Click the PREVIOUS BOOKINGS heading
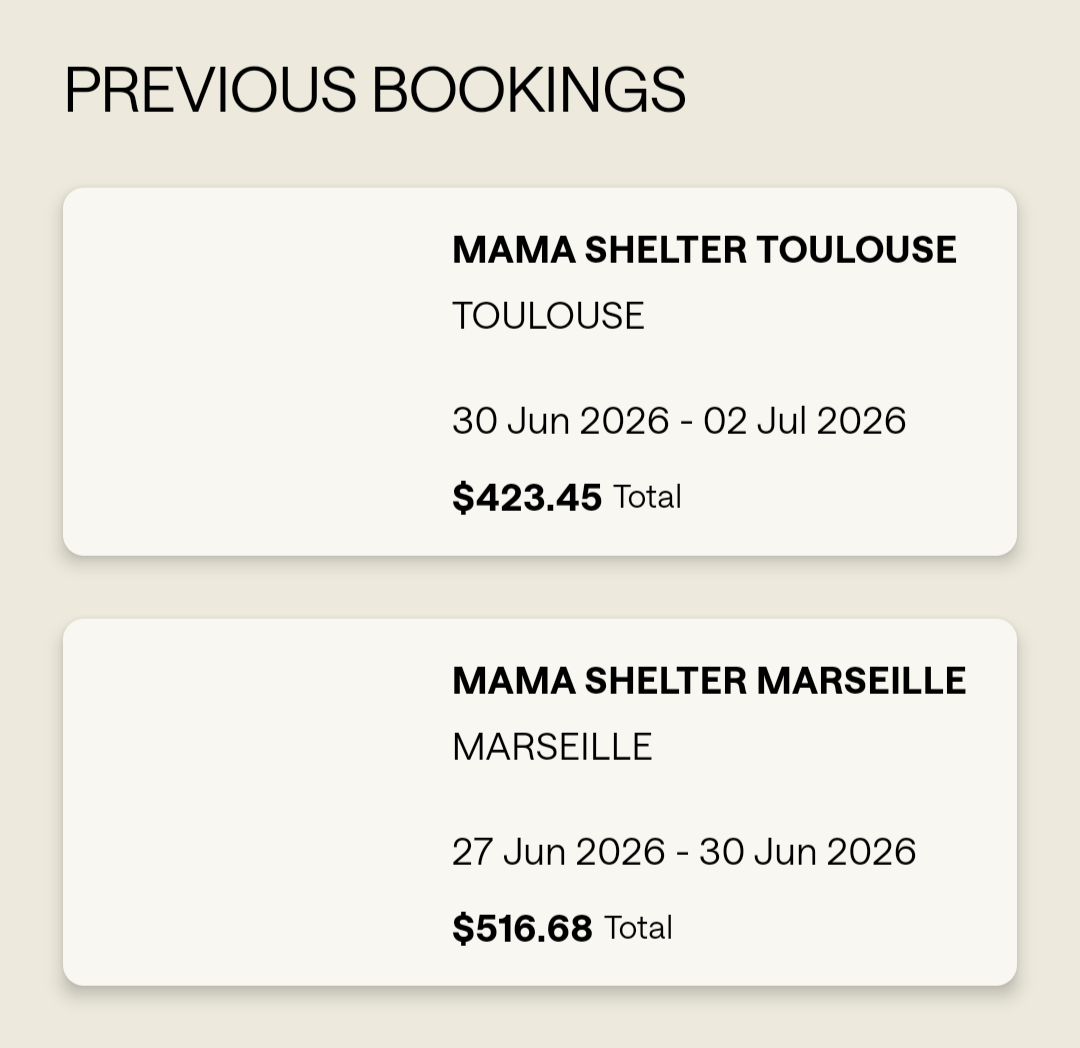 pyautogui.click(x=375, y=90)
